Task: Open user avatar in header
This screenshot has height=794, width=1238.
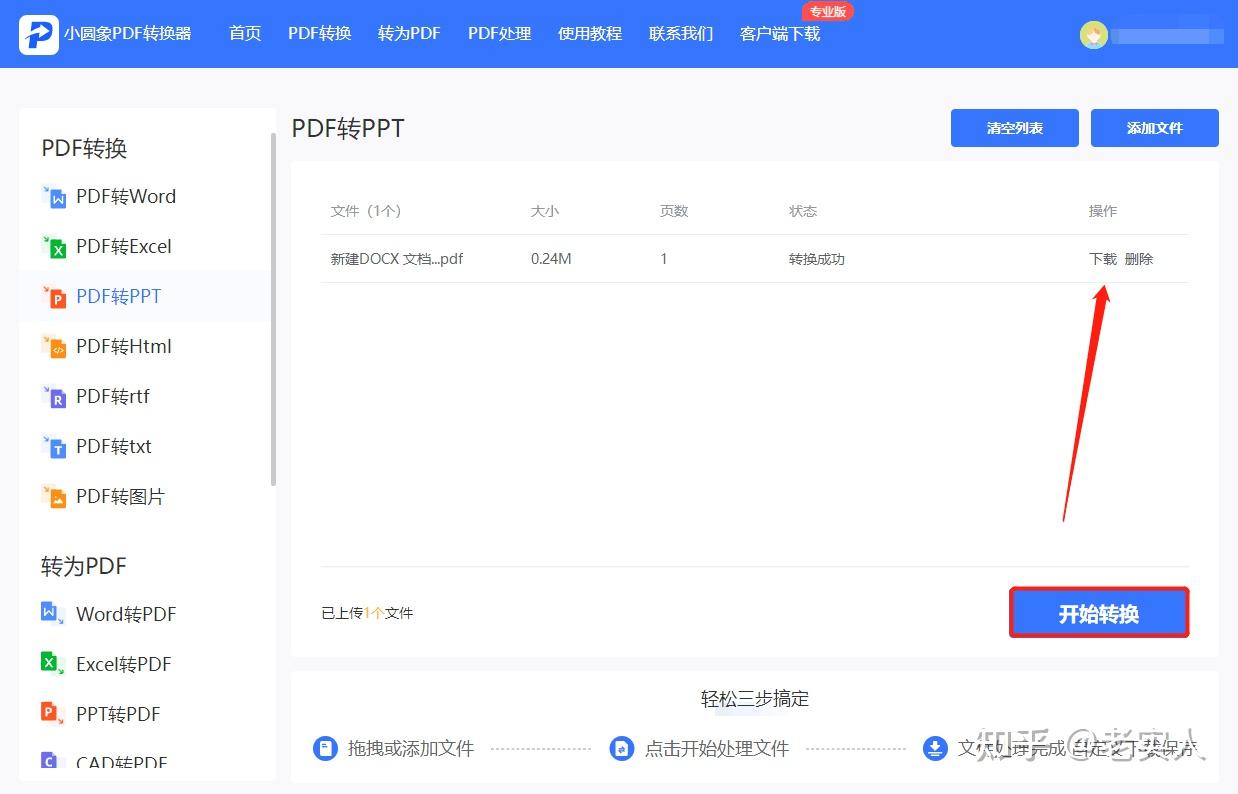Action: [x=1094, y=35]
